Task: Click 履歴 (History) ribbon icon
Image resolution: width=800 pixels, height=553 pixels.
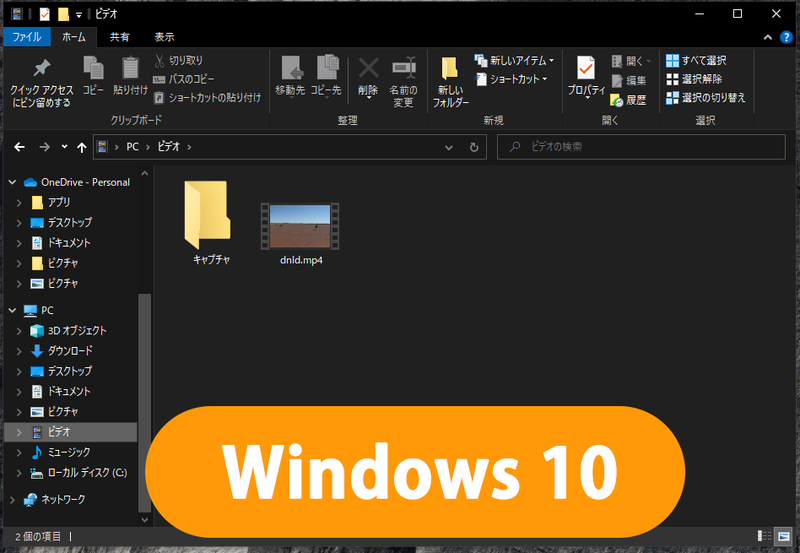Action: pyautogui.click(x=629, y=100)
